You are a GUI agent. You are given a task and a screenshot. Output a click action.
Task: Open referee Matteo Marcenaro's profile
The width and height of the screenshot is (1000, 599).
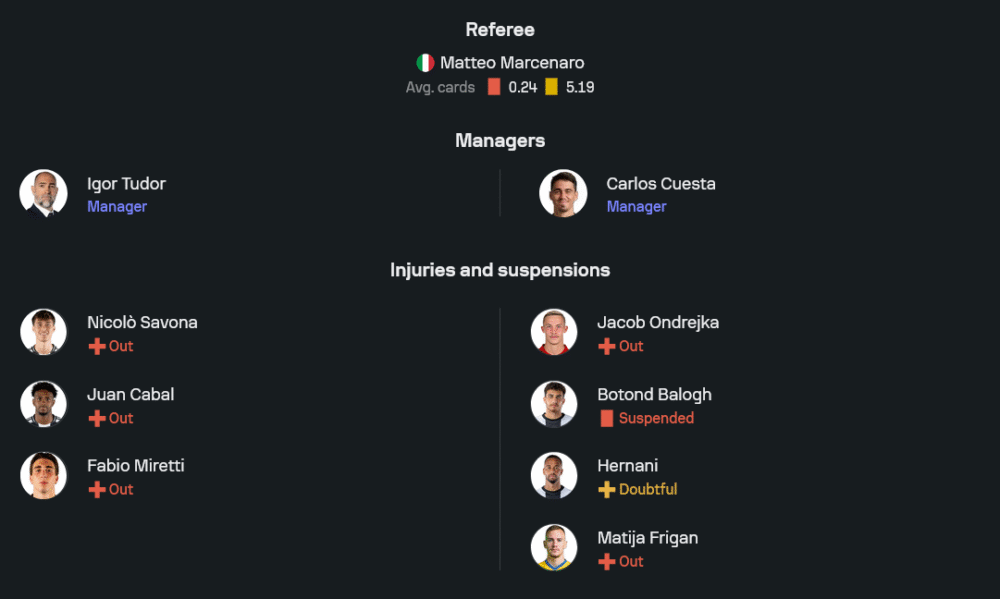pos(512,63)
